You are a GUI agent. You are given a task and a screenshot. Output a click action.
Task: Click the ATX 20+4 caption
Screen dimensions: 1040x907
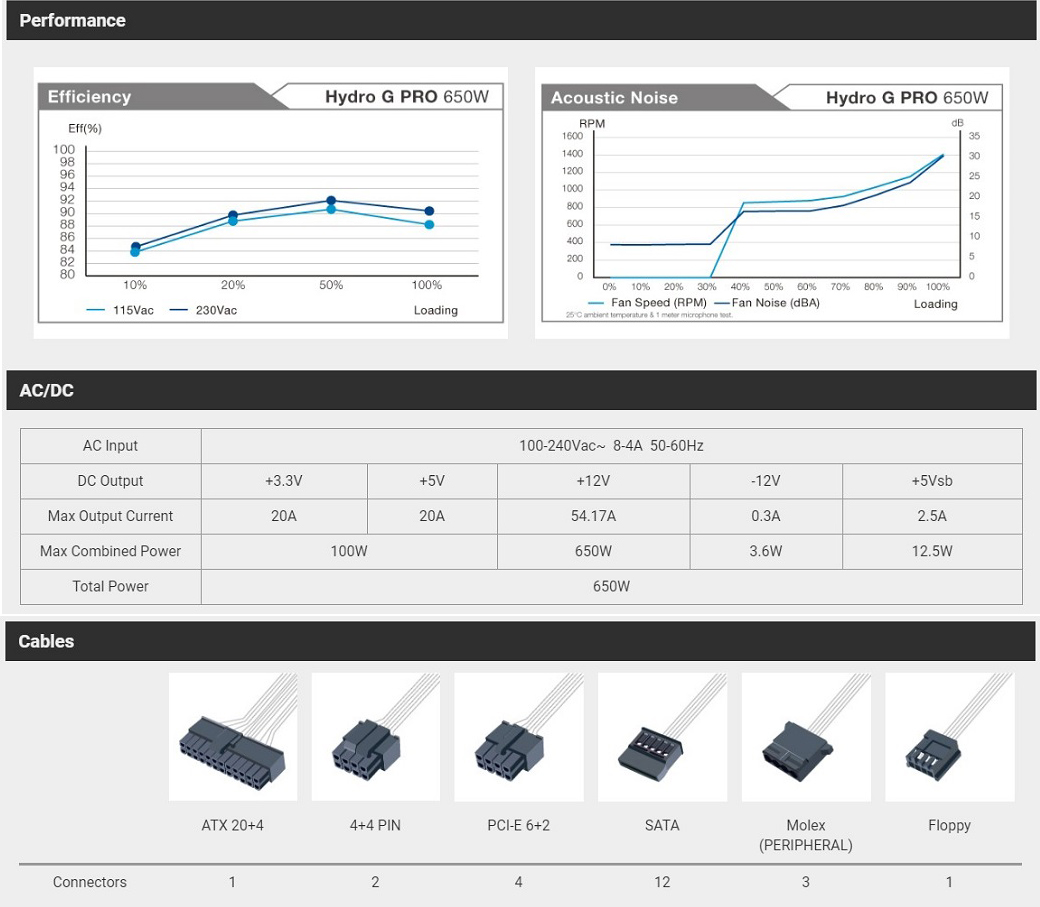click(233, 825)
